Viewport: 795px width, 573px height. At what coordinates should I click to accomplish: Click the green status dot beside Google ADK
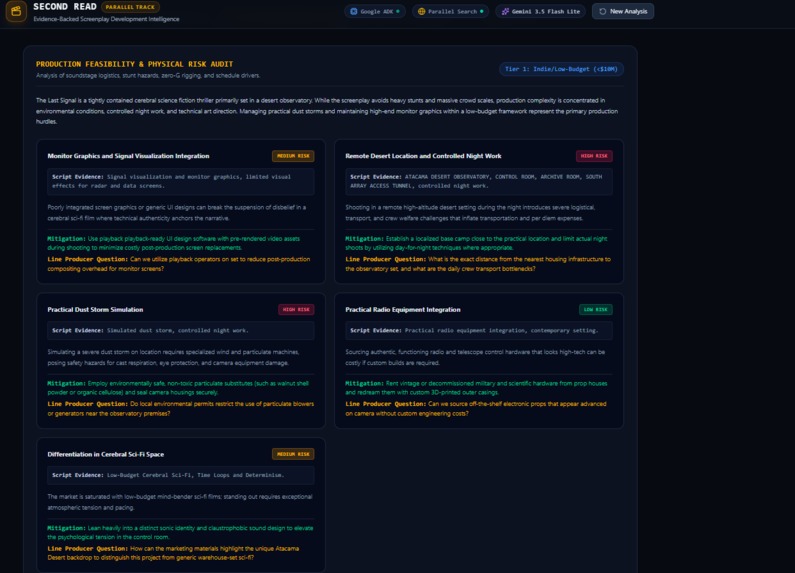[x=398, y=11]
